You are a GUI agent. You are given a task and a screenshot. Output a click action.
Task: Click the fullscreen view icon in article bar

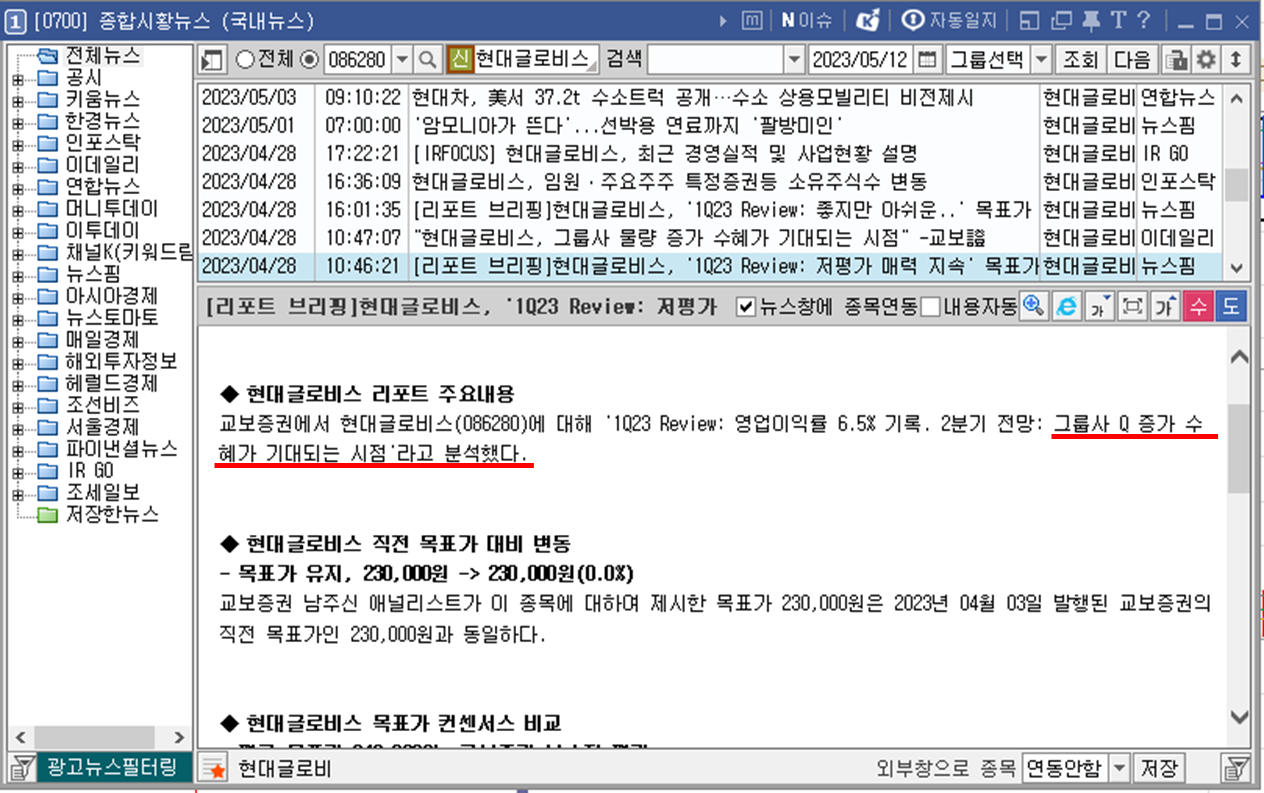[1132, 307]
